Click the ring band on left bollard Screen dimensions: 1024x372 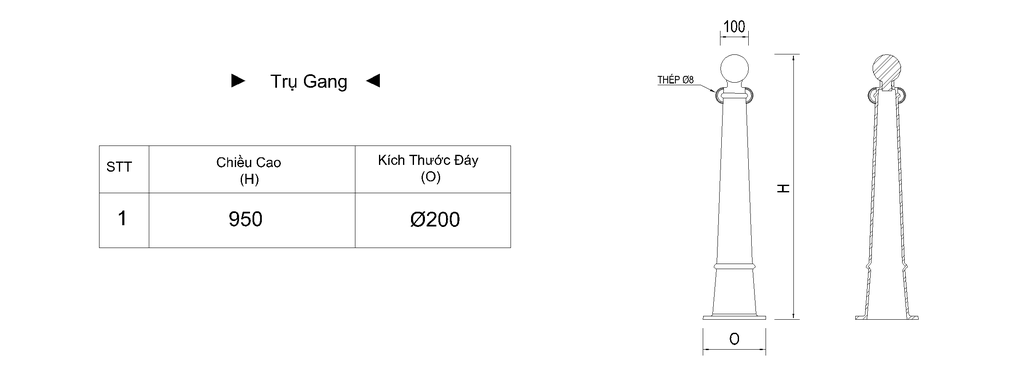pyautogui.click(x=734, y=268)
